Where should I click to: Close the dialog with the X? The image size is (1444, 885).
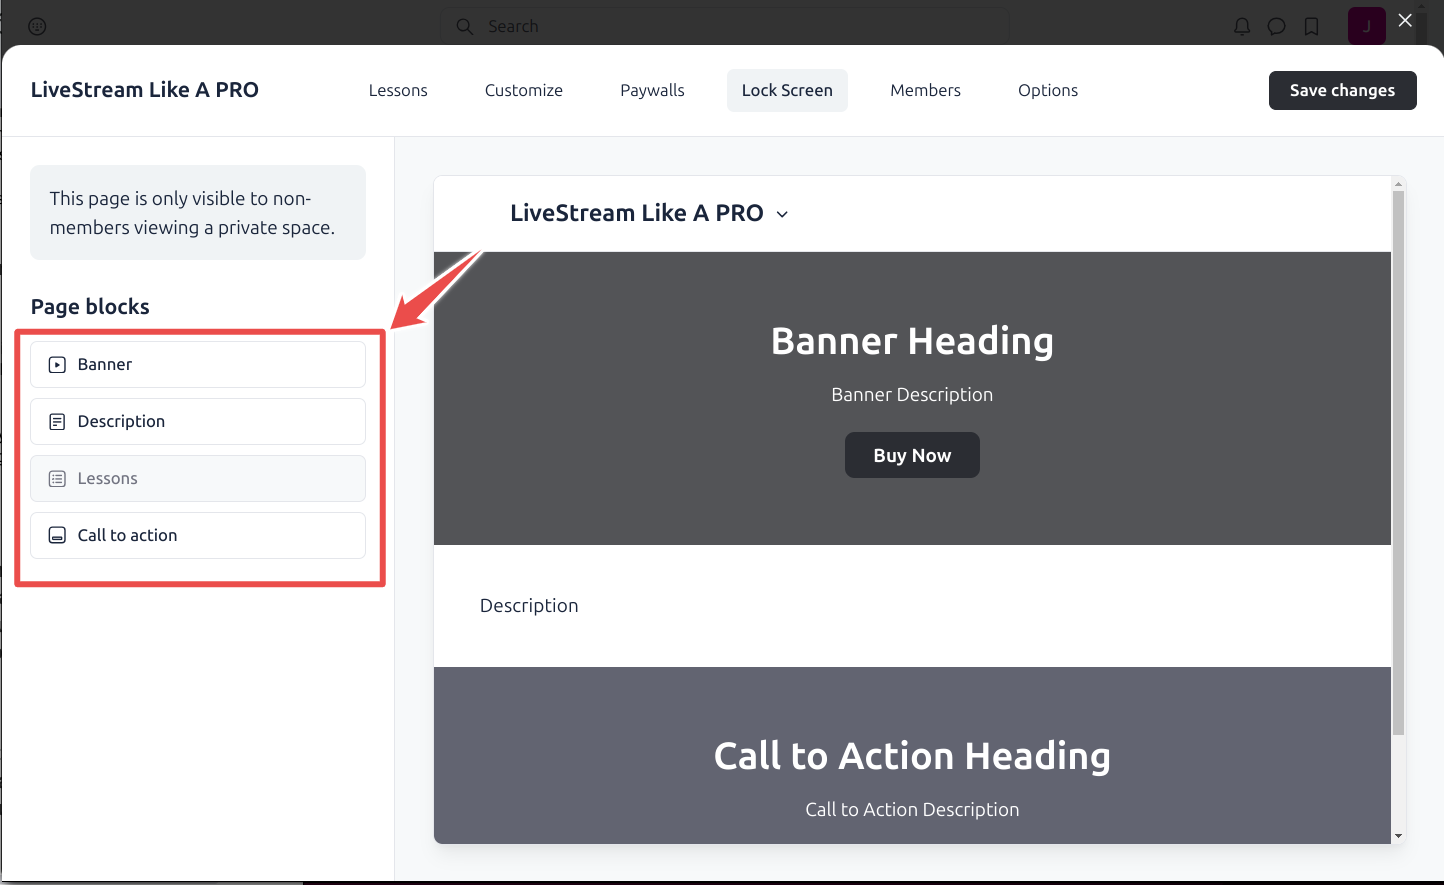pos(1405,20)
